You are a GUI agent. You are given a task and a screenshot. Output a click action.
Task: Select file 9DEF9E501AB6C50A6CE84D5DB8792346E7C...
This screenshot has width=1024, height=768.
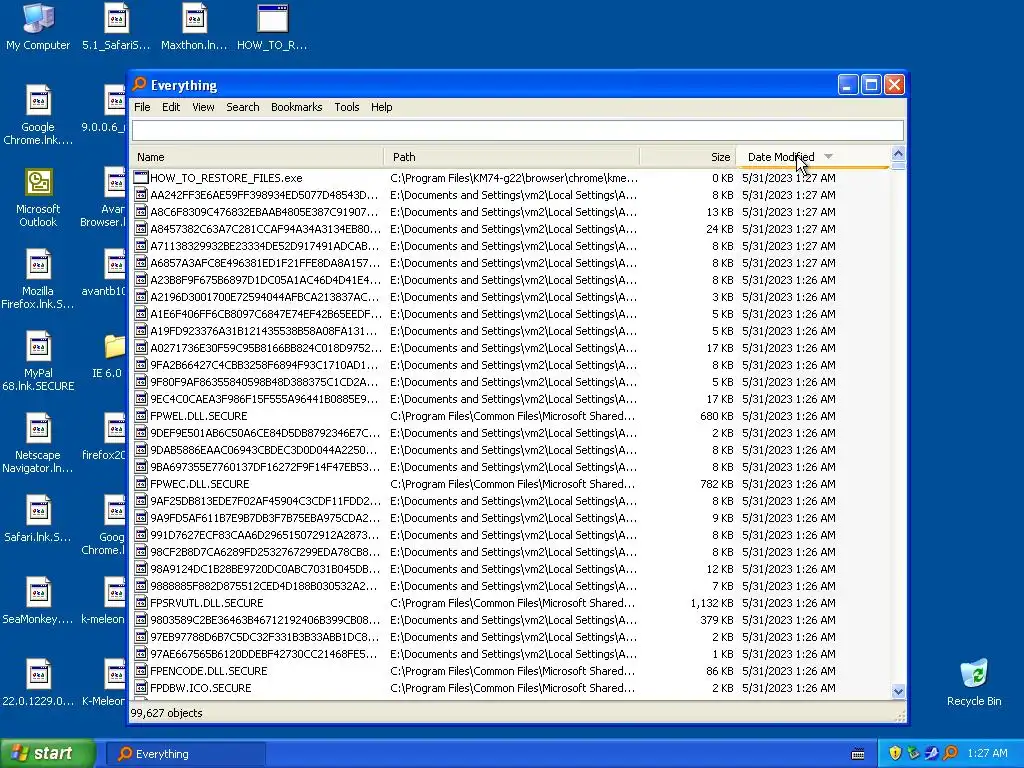click(x=264, y=432)
